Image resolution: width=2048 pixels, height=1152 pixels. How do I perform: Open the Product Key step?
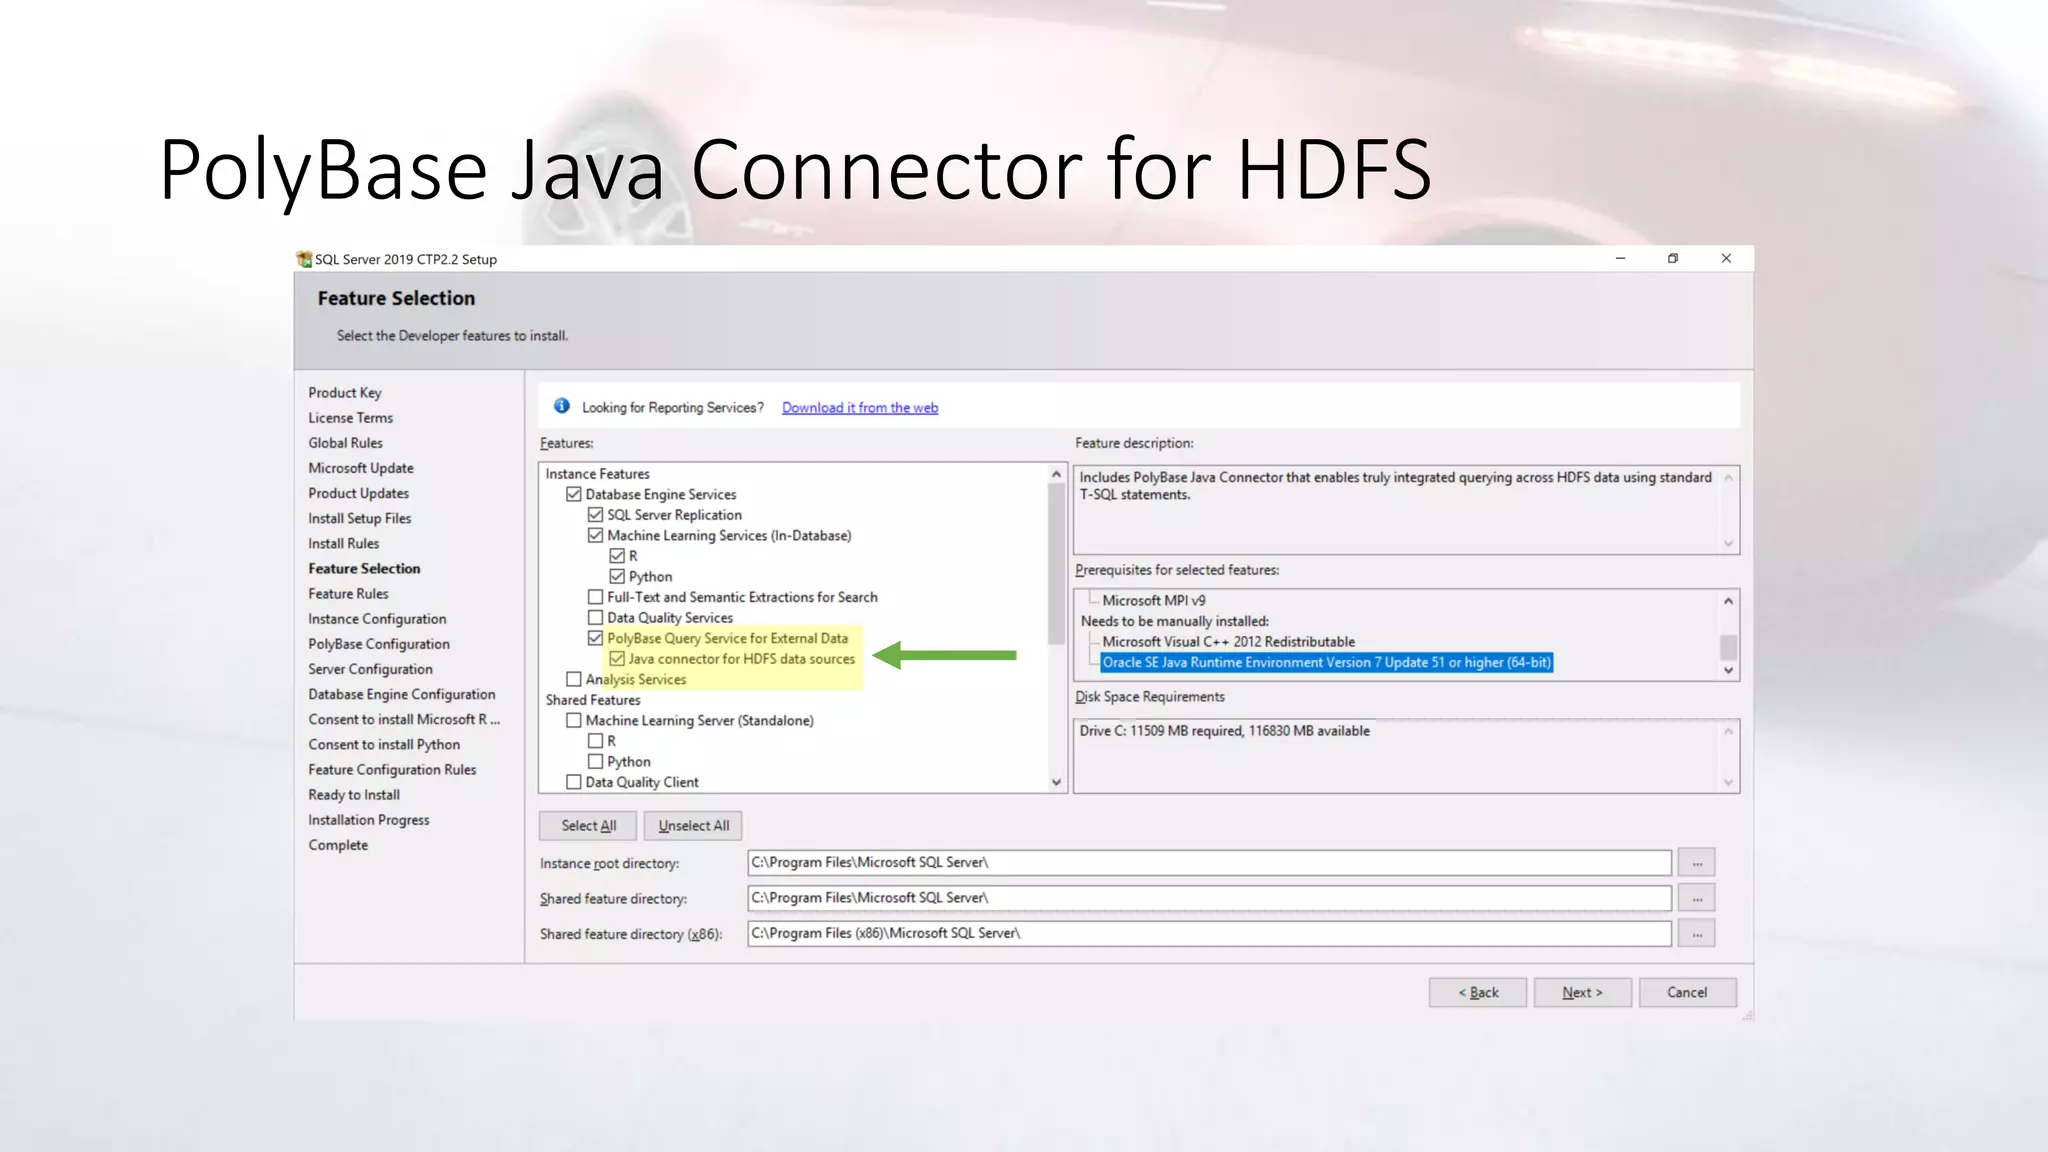[345, 393]
